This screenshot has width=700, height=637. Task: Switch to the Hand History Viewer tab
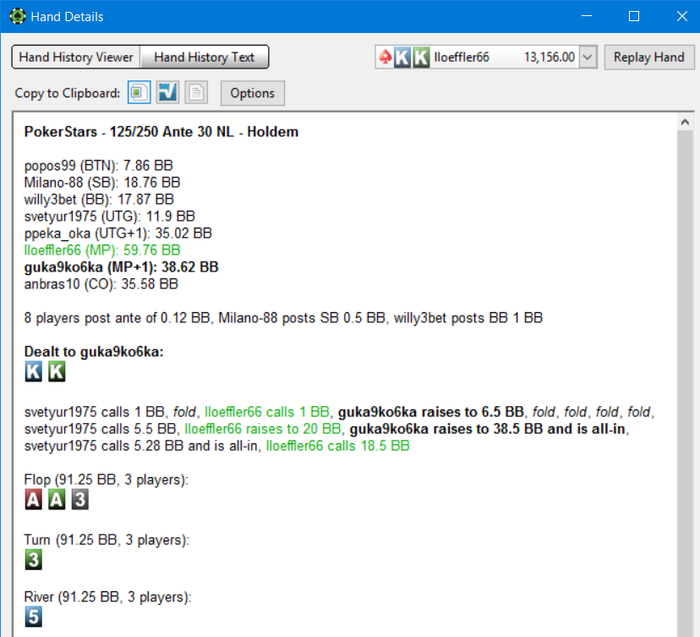[76, 57]
